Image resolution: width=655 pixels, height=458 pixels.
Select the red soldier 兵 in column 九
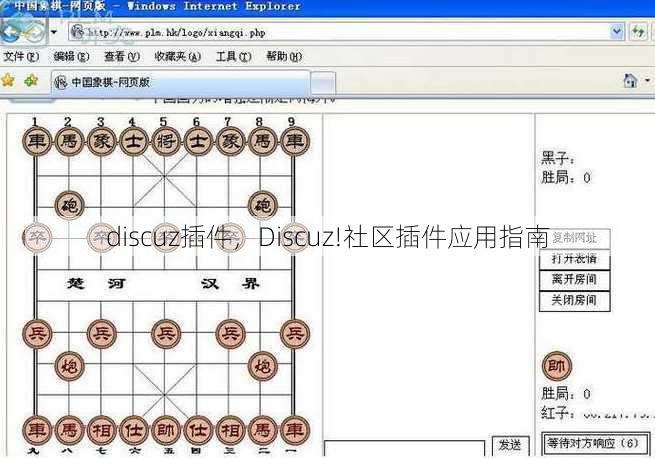[x=37, y=334]
